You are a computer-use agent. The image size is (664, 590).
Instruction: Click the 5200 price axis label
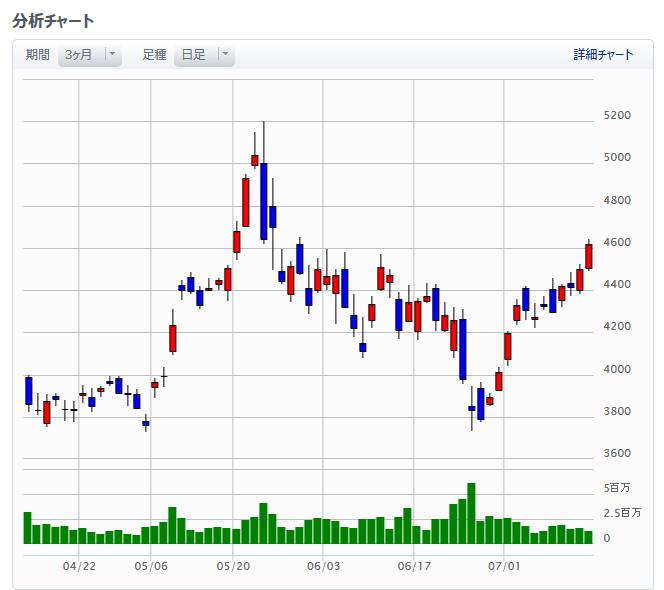(617, 116)
